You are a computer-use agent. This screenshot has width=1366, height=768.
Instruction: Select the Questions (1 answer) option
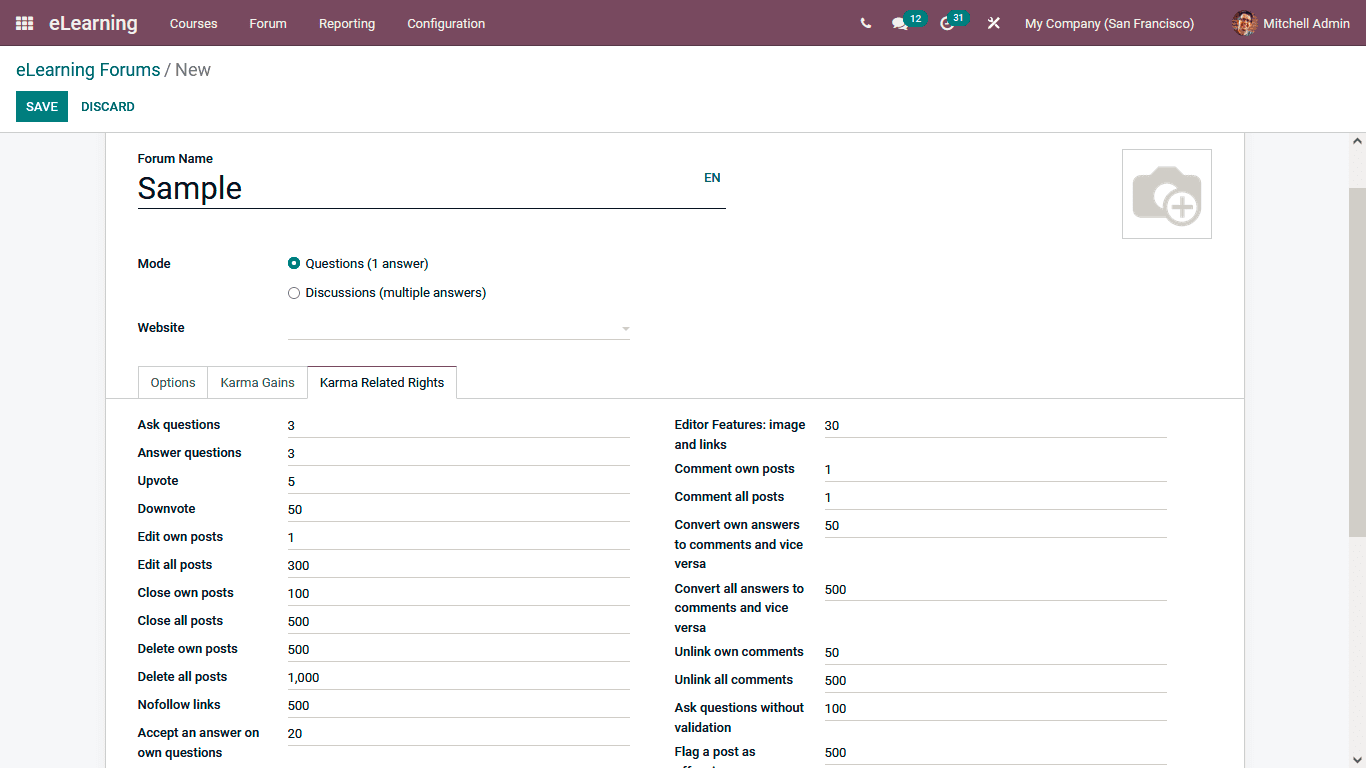294,263
